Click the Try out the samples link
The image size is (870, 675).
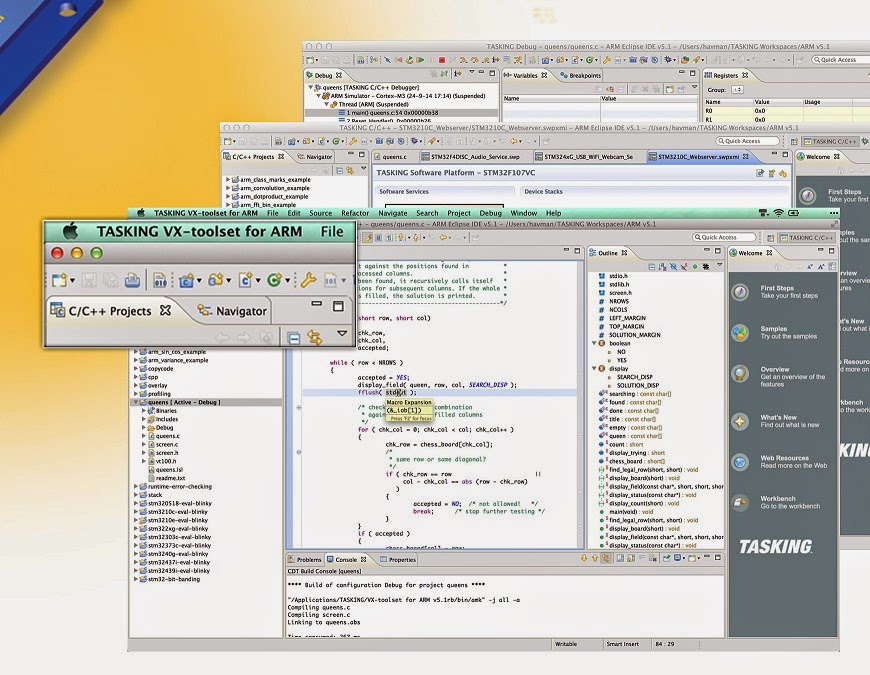[x=789, y=337]
